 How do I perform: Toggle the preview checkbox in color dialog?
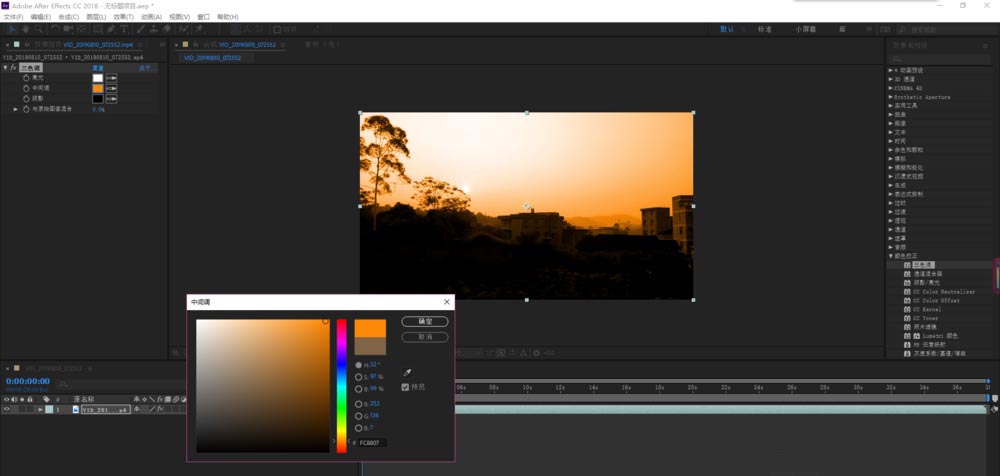(x=406, y=387)
